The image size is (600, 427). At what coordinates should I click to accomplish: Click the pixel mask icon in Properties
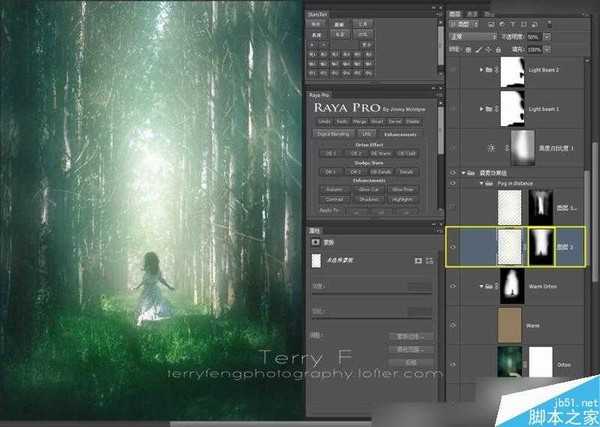pos(418,261)
